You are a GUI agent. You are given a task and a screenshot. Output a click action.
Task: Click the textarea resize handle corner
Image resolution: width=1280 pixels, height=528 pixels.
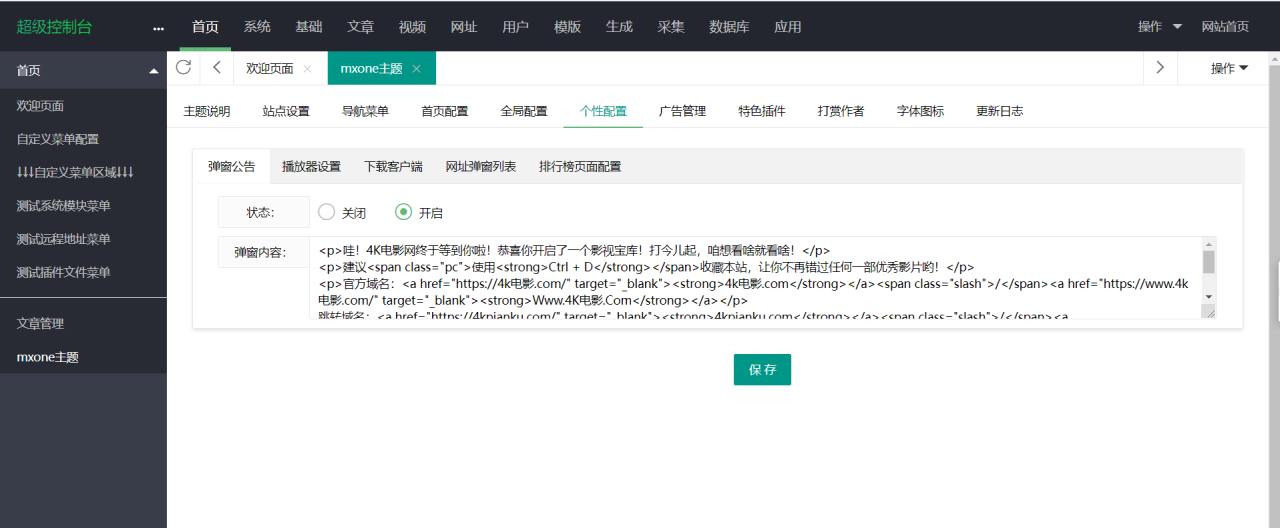click(1209, 312)
